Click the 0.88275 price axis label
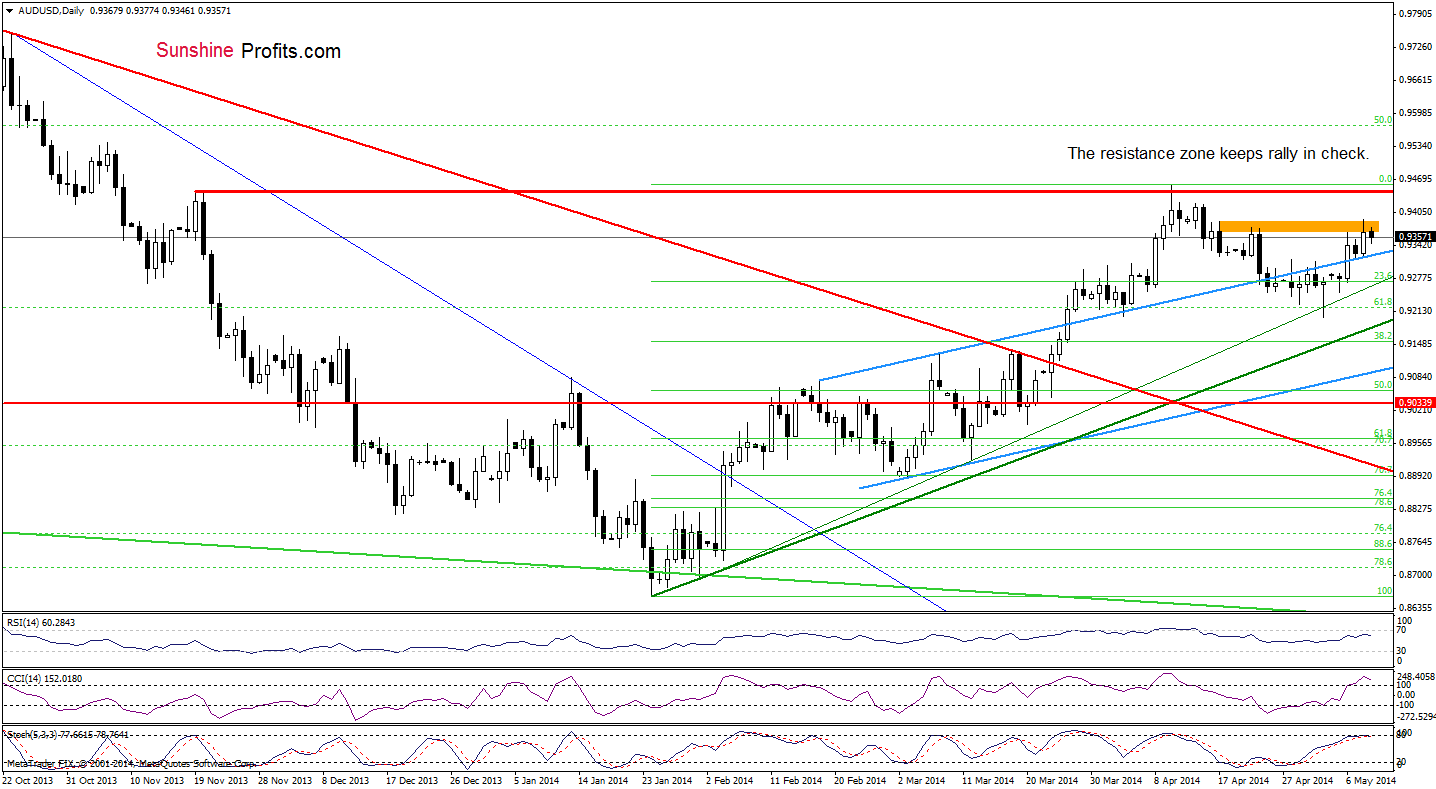 pos(1414,509)
